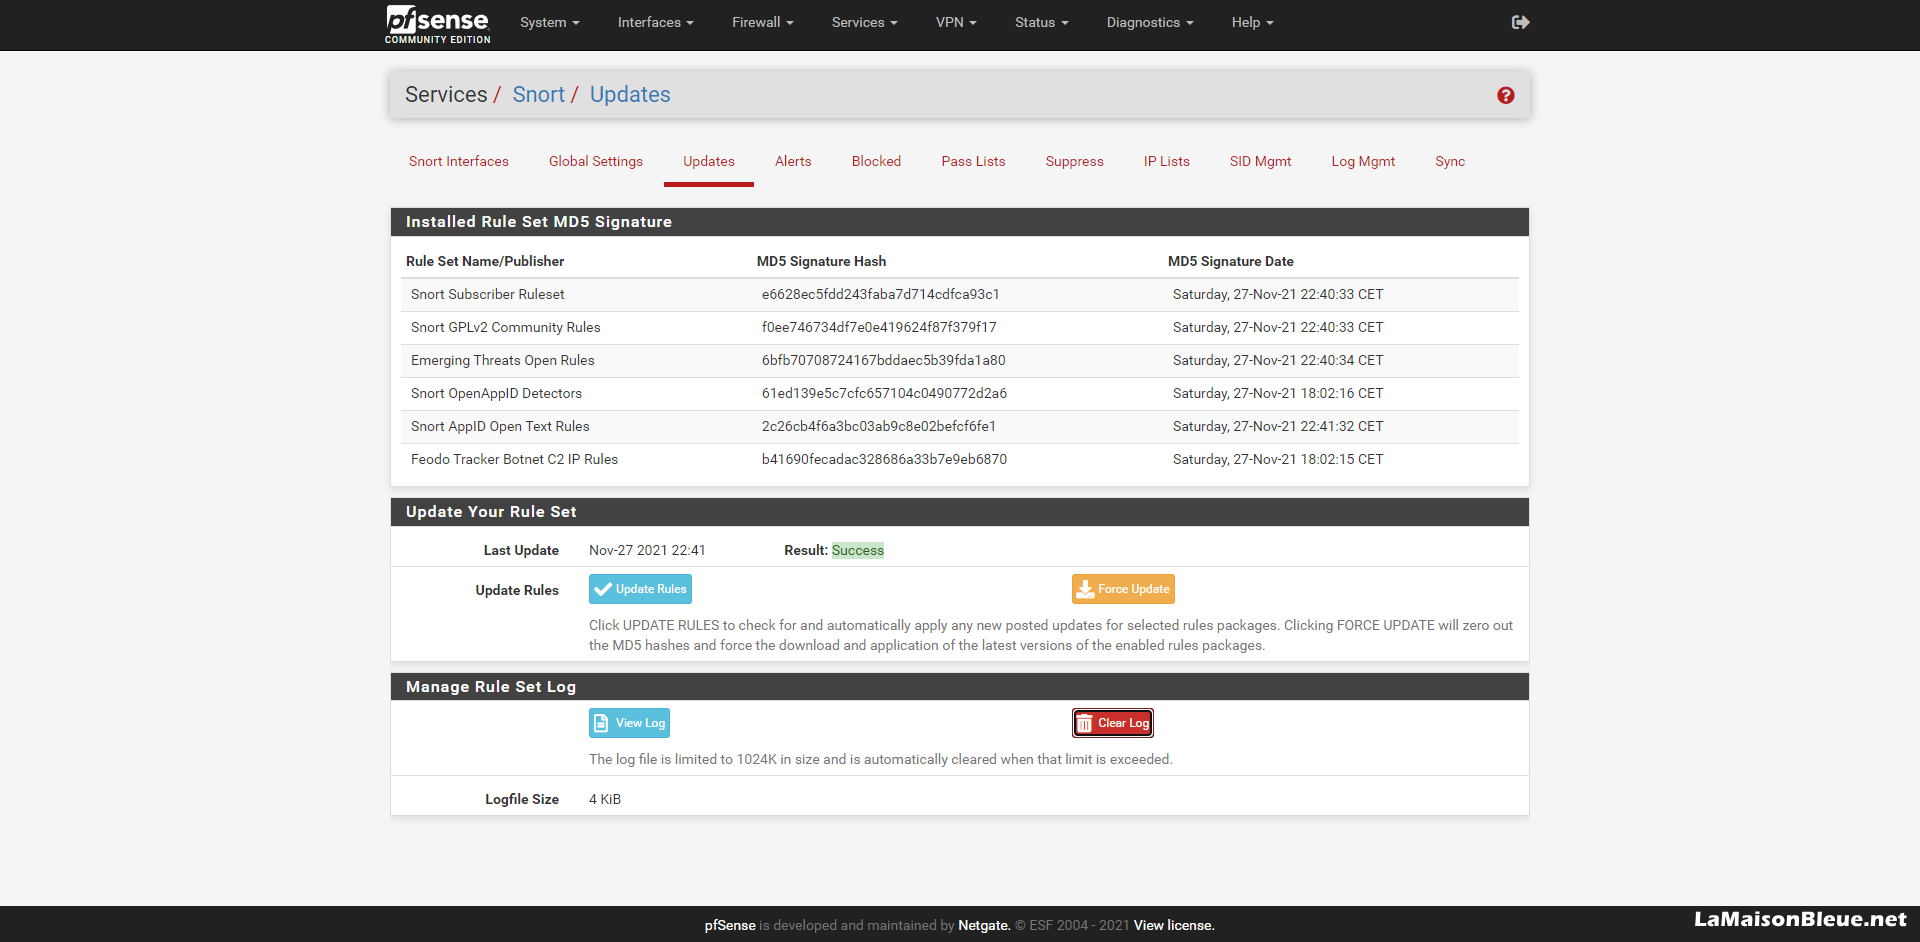Click the MD5 Signature Hash column header

point(821,261)
